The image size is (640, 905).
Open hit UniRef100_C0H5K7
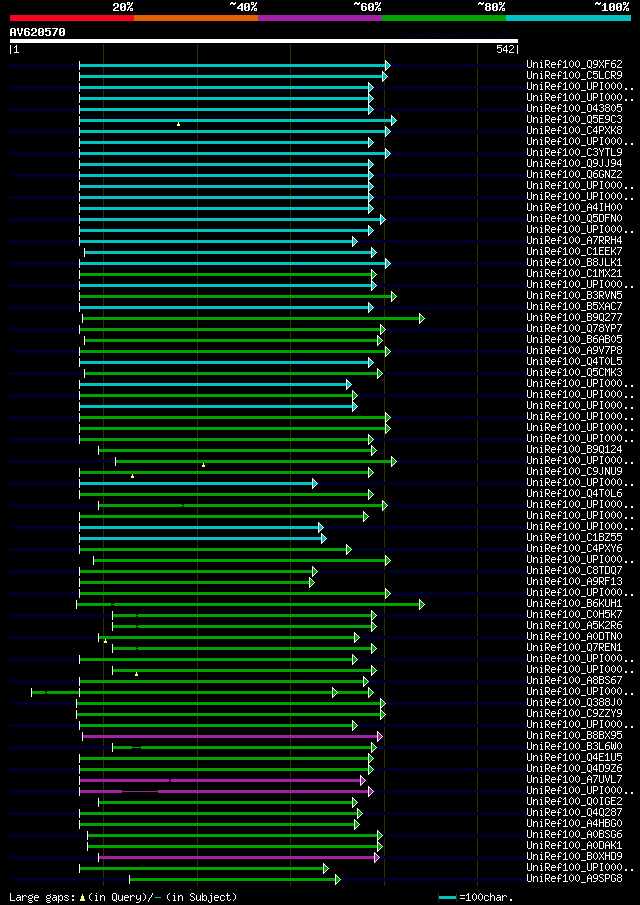point(574,614)
